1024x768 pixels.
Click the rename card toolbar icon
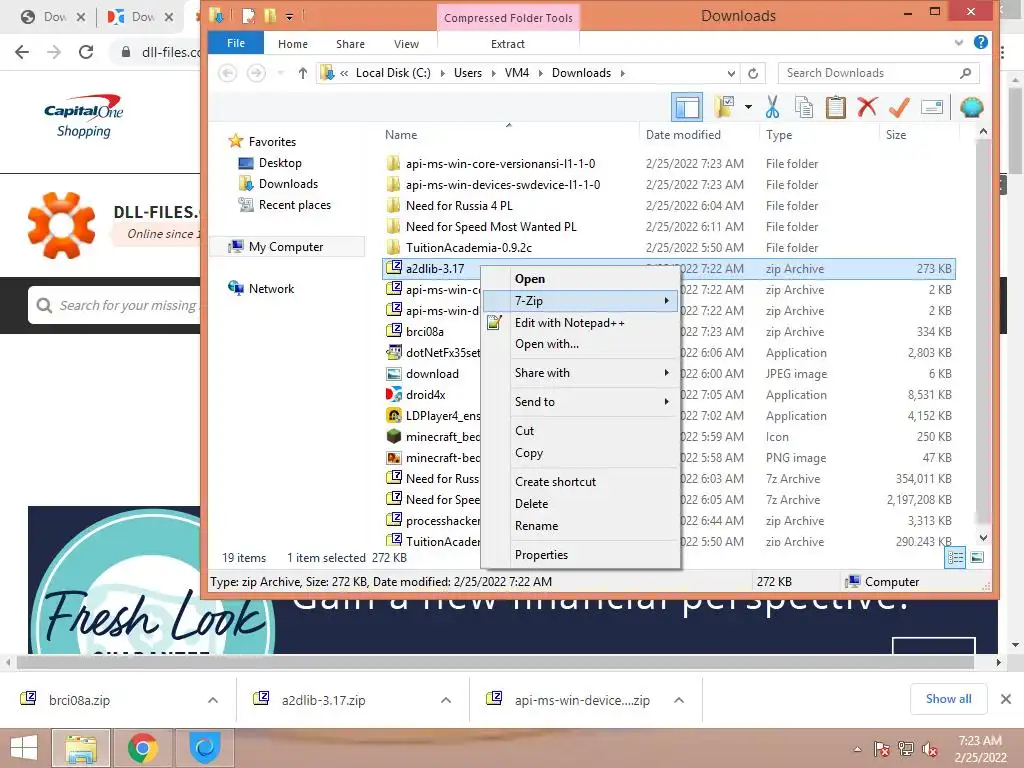932,107
